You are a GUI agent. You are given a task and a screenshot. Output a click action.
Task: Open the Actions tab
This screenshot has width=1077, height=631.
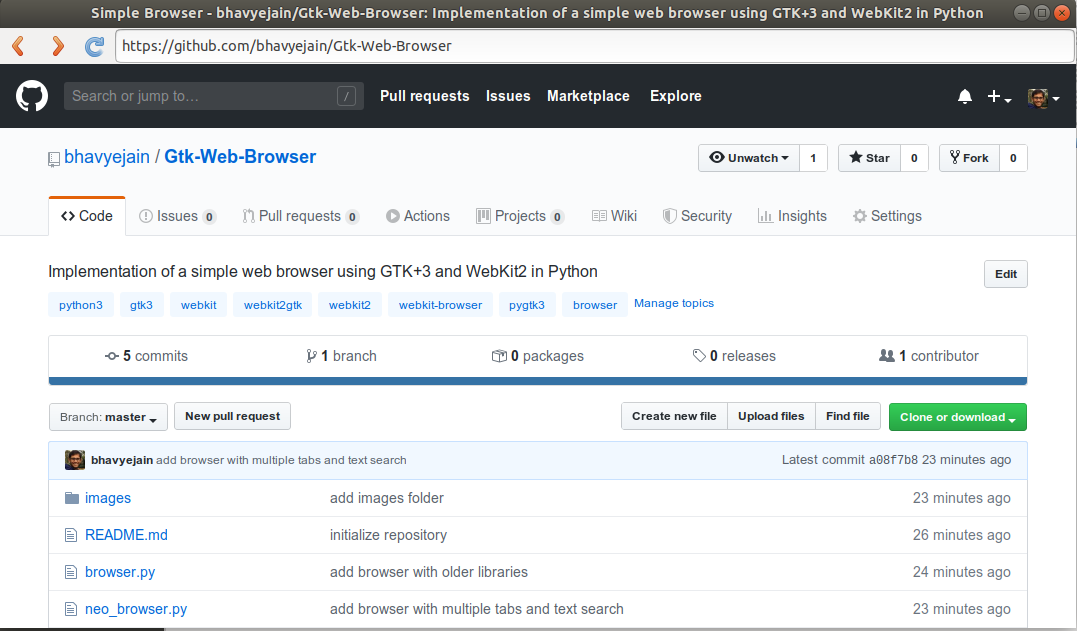point(418,216)
